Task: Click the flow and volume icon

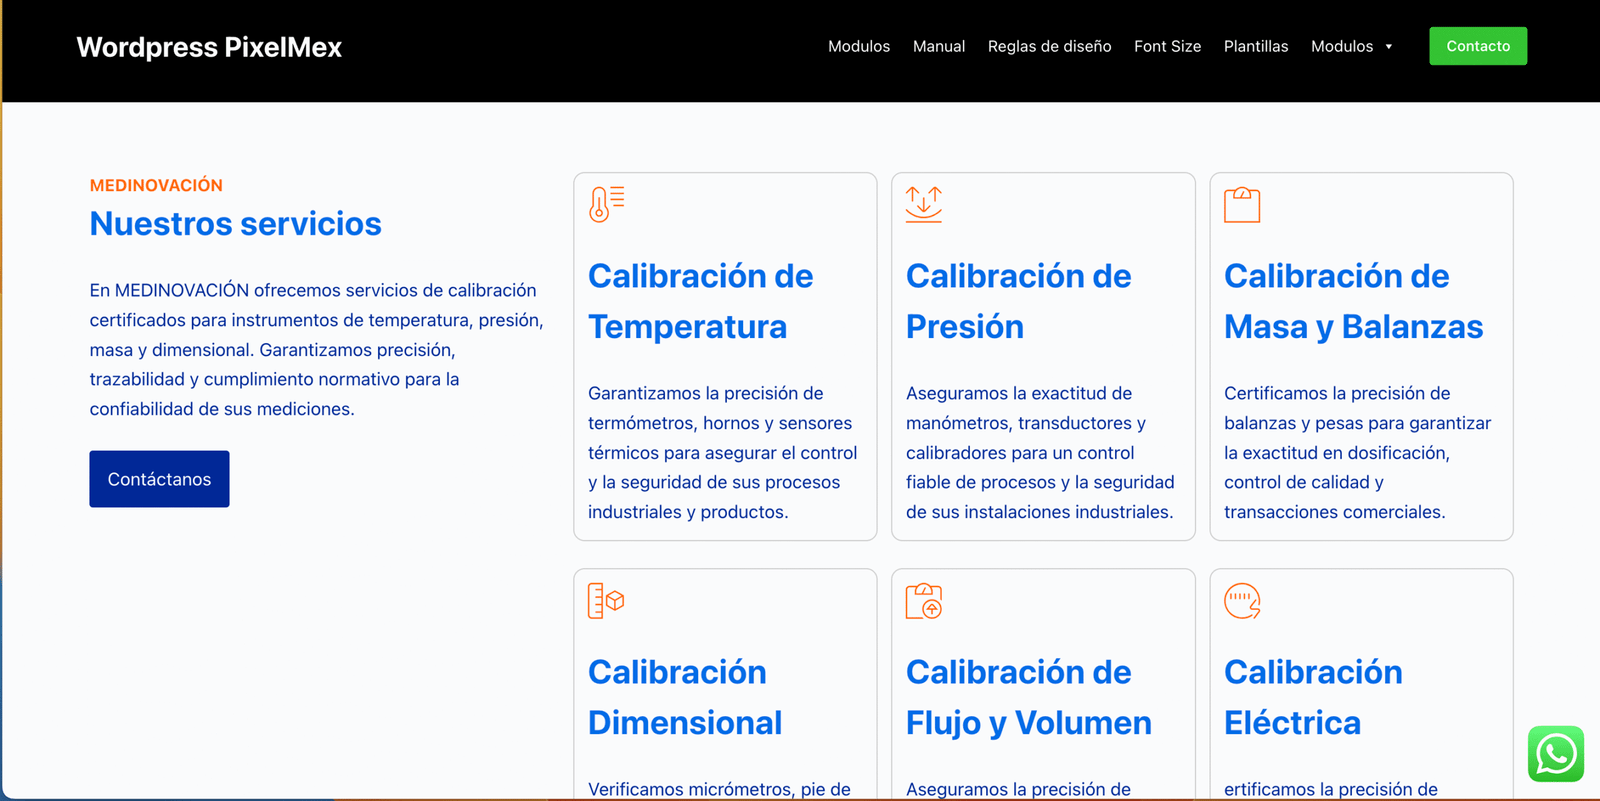Action: pyautogui.click(x=923, y=601)
